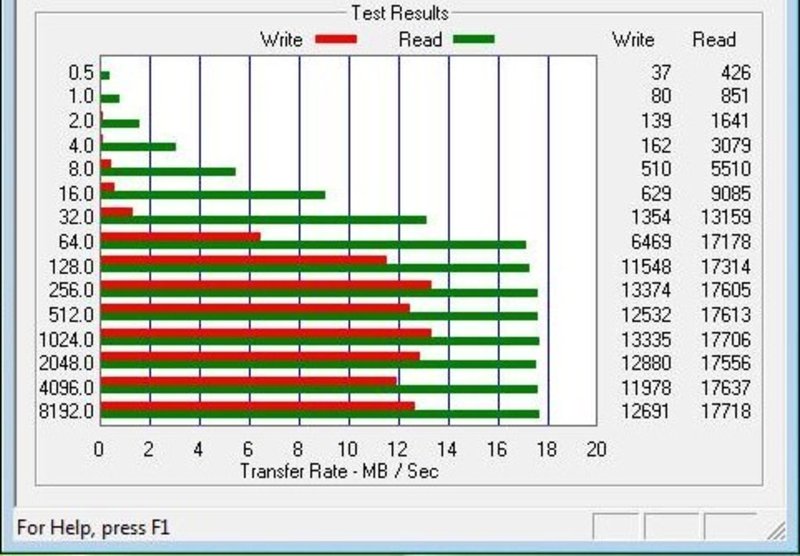Click the read value '17605'
800x556 pixels.
pyautogui.click(x=726, y=290)
